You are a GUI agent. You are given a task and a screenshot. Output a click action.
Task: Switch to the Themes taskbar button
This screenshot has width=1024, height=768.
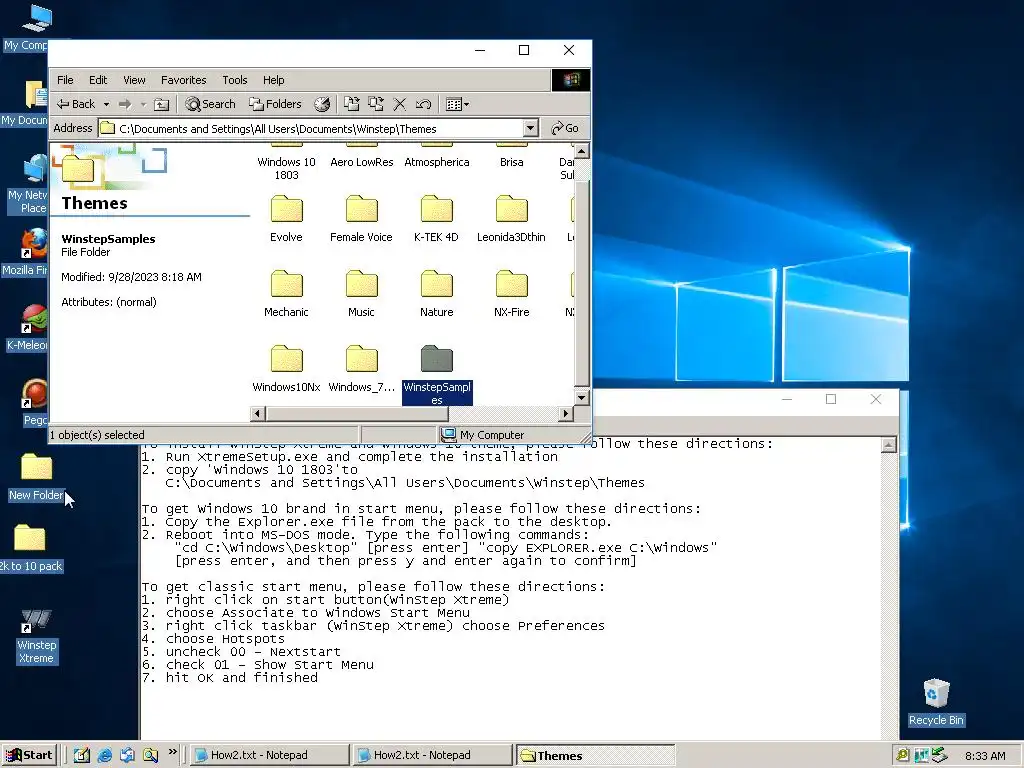tap(595, 756)
